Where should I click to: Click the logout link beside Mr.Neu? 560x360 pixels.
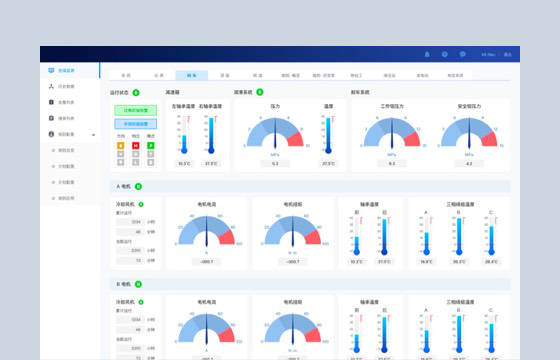pos(508,55)
